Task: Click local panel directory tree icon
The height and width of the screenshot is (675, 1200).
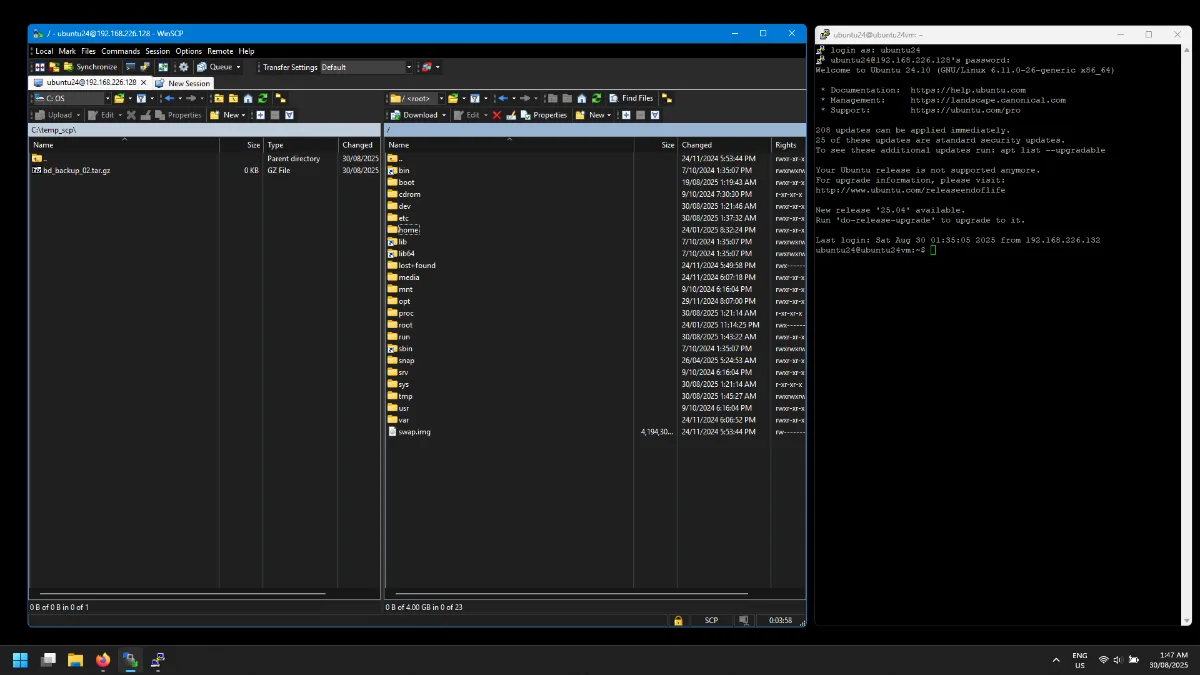Action: (280, 98)
